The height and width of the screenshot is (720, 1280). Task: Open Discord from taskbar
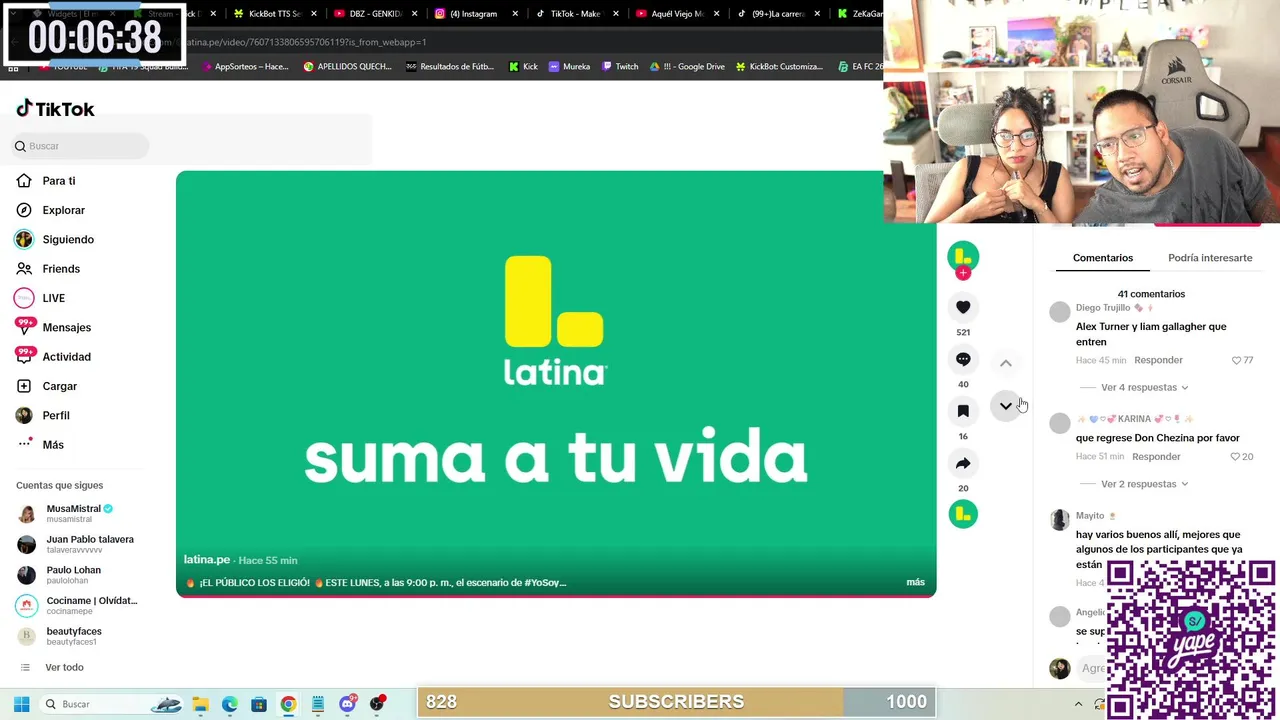point(347,704)
